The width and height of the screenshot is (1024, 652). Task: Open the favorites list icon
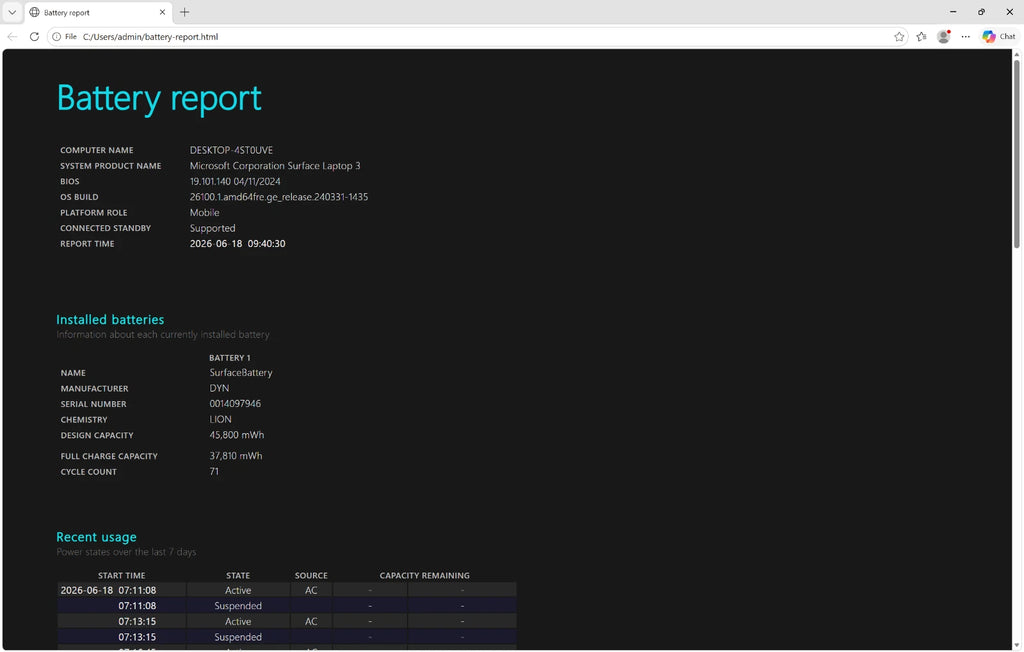(921, 37)
